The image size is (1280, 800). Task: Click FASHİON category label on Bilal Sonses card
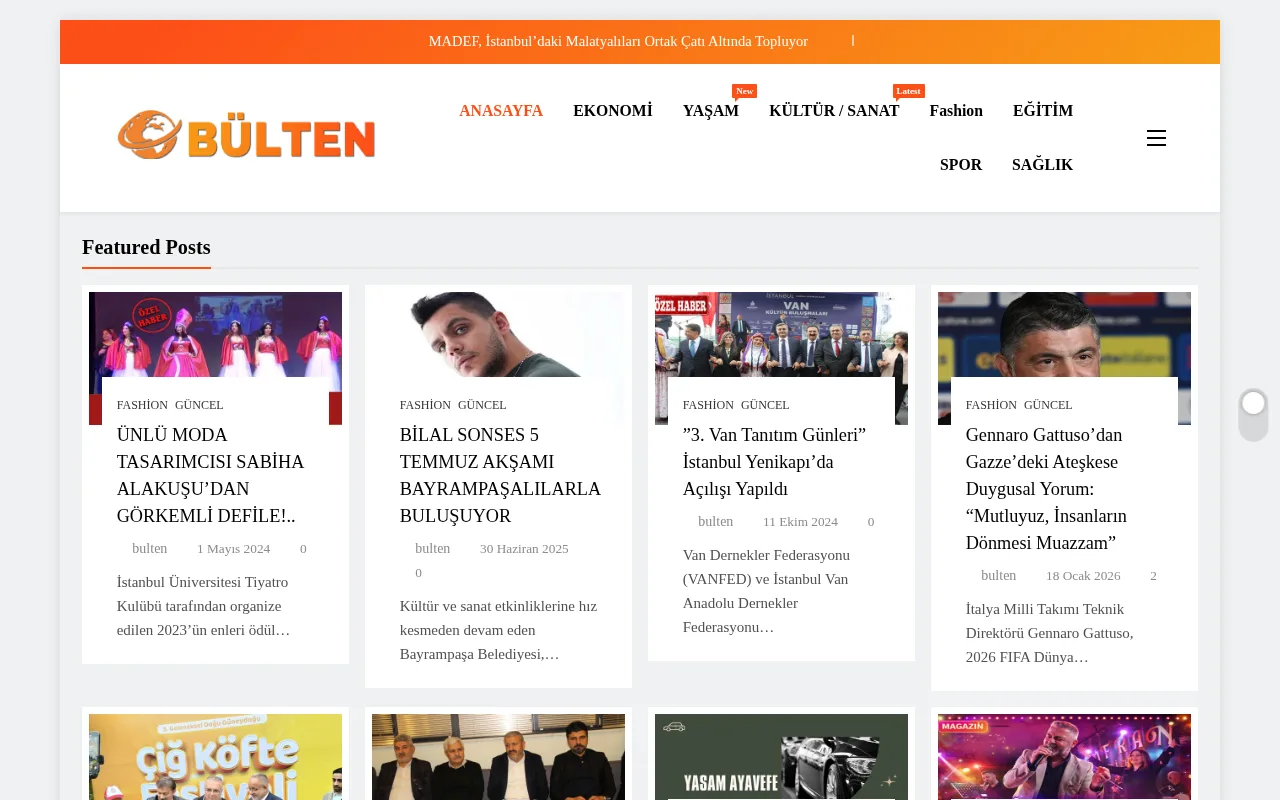pyautogui.click(x=425, y=405)
